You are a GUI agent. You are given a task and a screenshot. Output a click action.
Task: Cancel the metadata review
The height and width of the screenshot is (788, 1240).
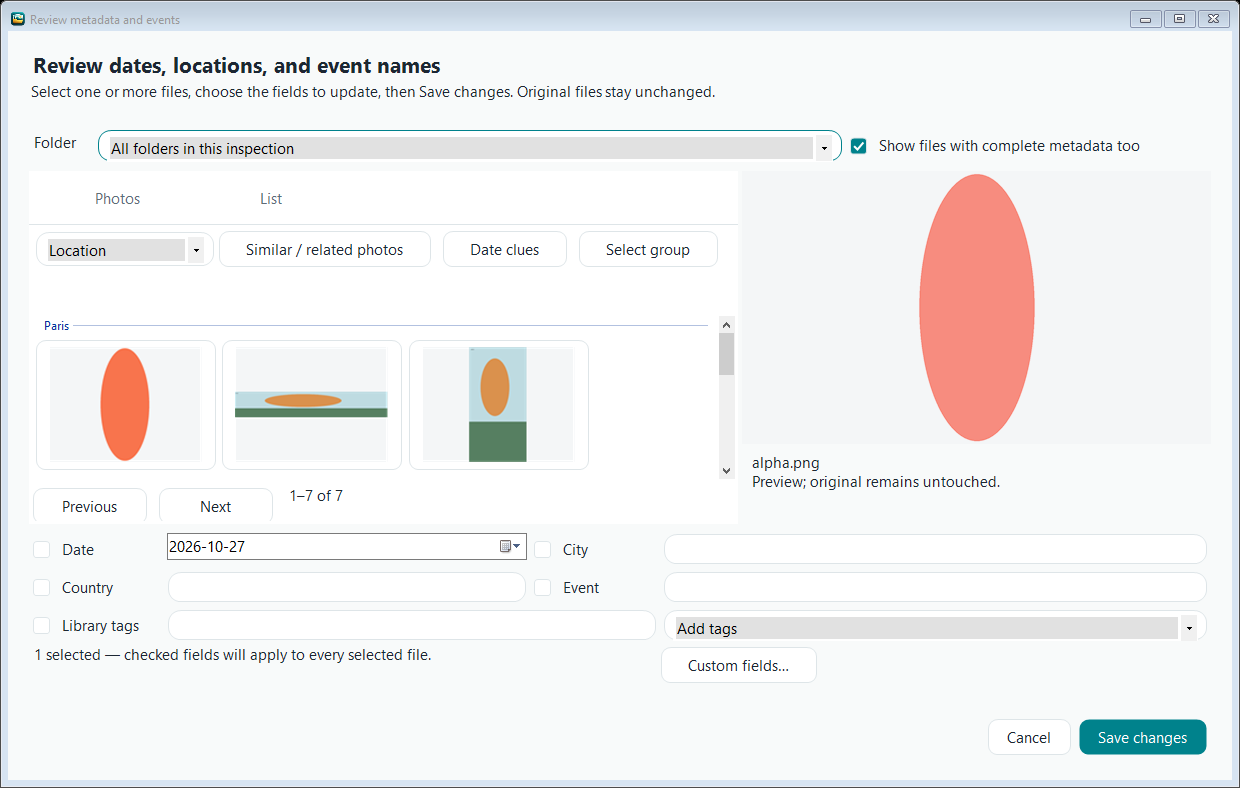(1029, 738)
